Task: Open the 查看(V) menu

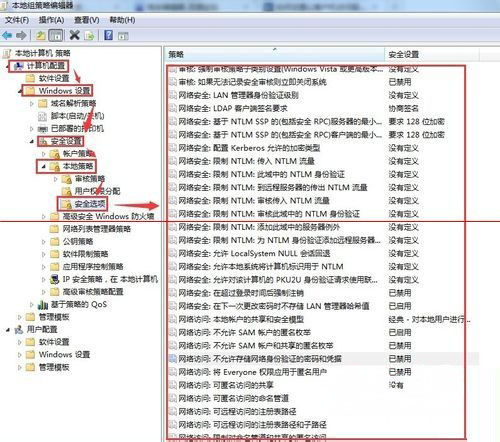Action: 87,20
